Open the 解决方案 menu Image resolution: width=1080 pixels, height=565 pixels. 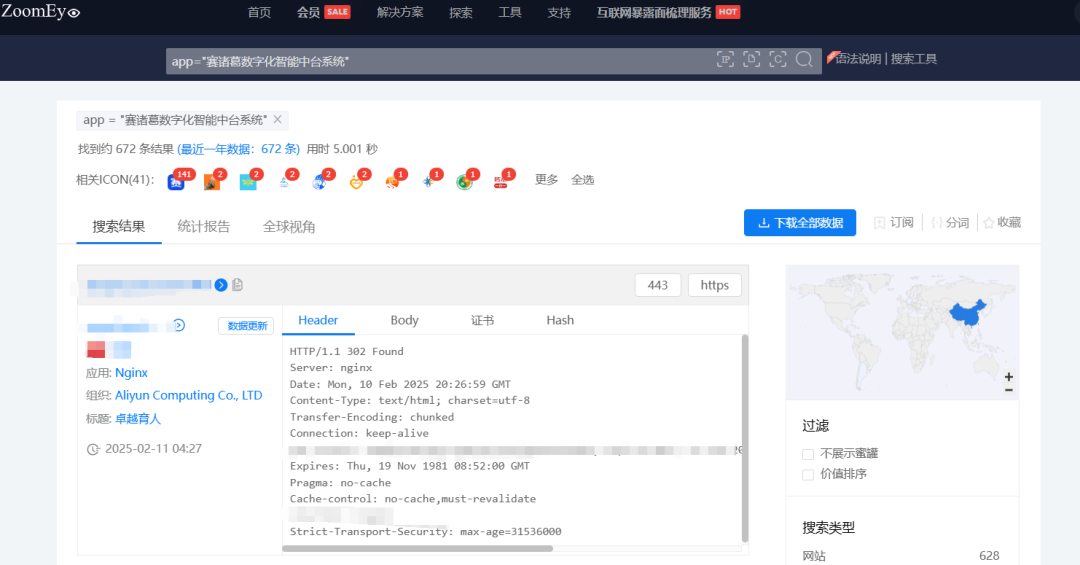point(400,12)
